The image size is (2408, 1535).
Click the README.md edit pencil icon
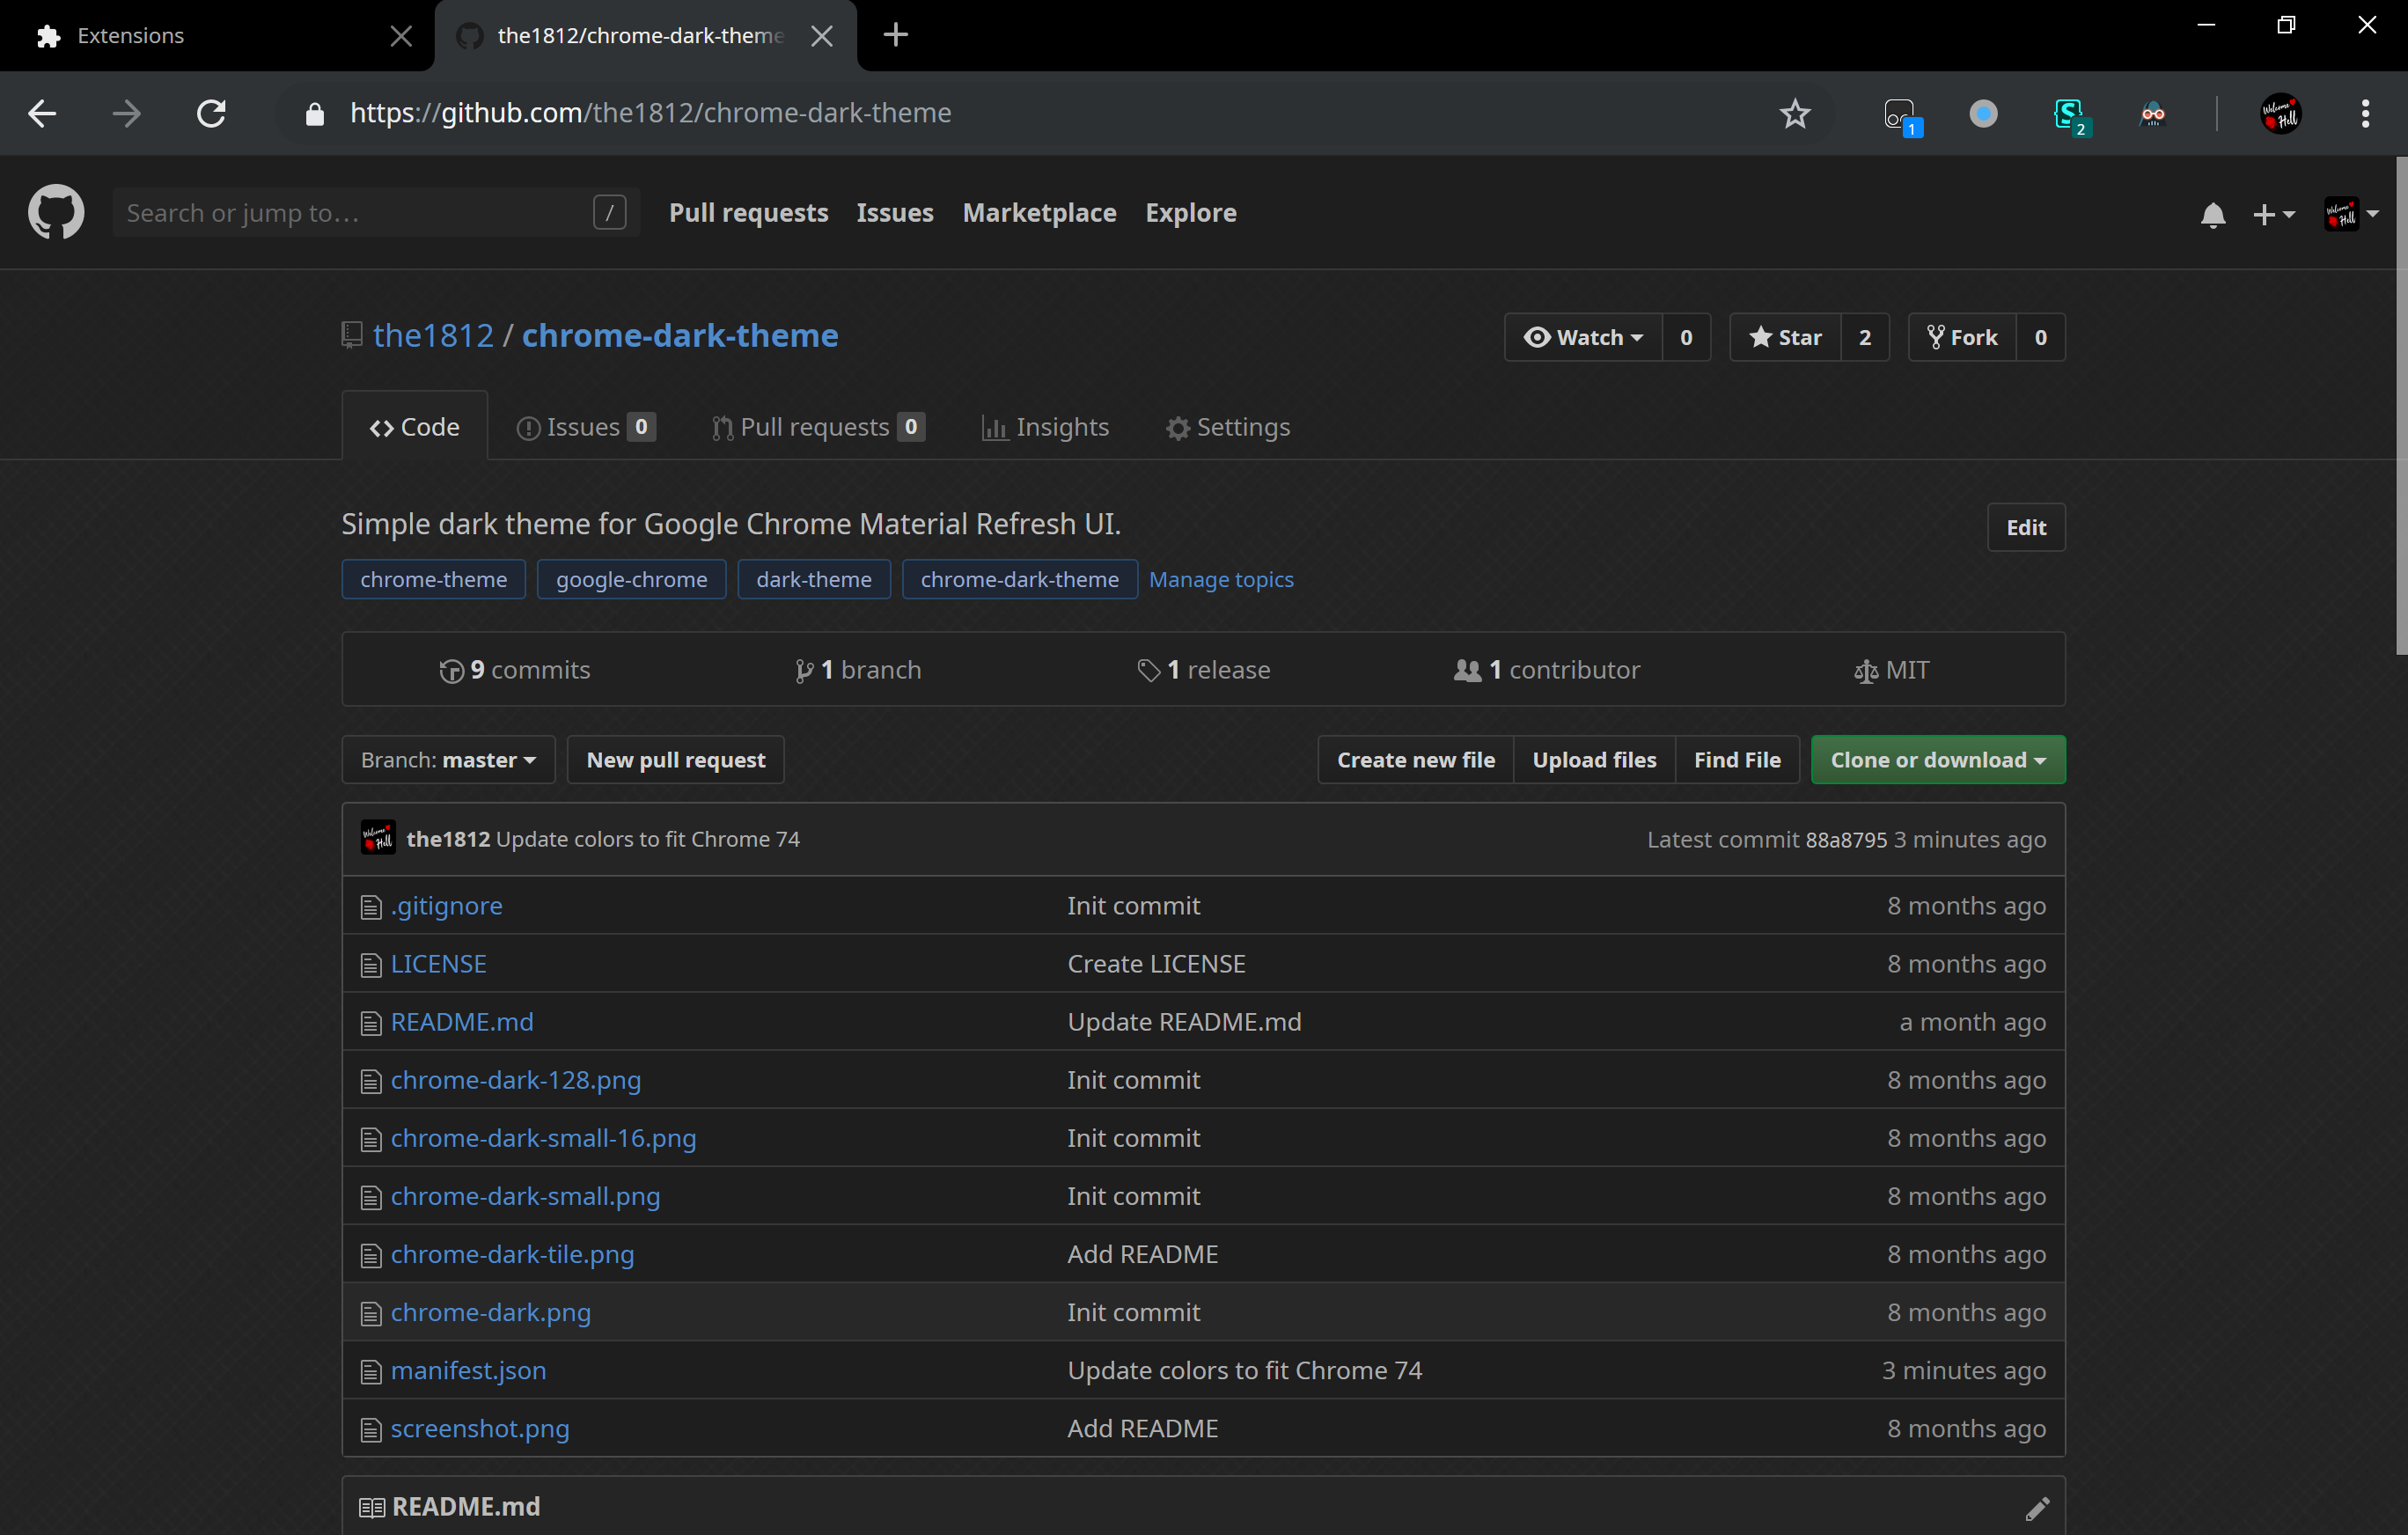[2037, 1507]
